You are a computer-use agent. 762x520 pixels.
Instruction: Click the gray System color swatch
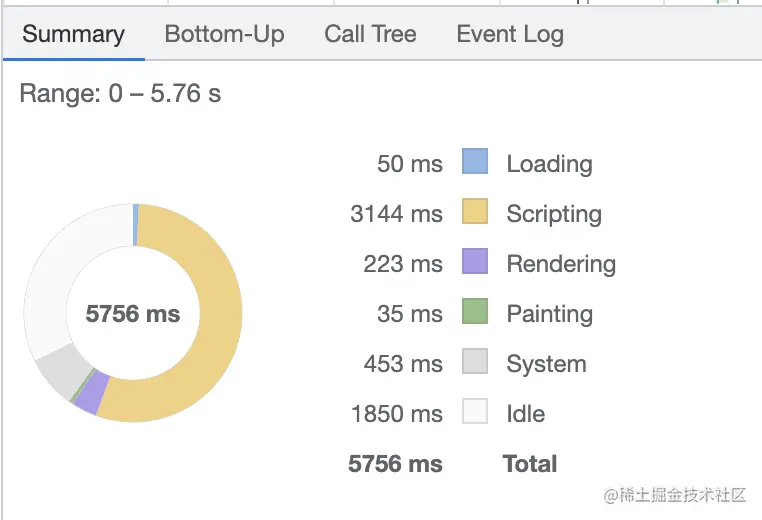pyautogui.click(x=475, y=362)
